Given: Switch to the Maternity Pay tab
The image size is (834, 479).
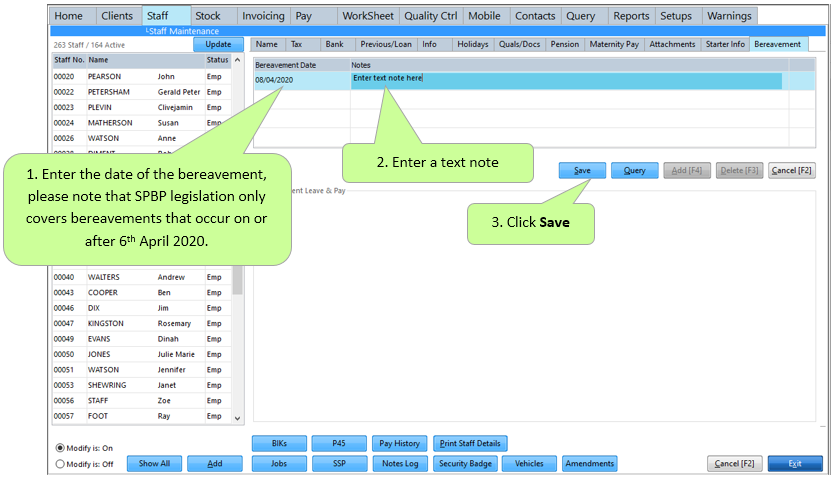Looking at the screenshot, I should coord(613,45).
